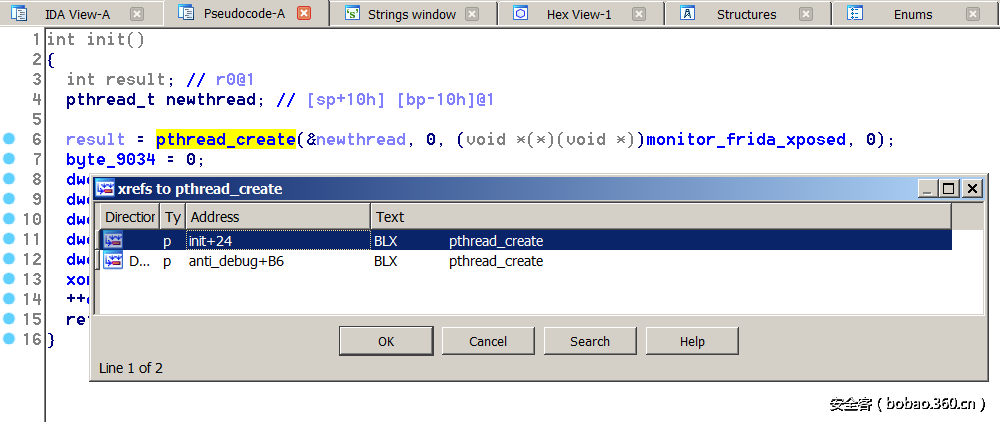Toggle breakpoint dot on line 16
The image size is (1000, 422).
[9, 339]
